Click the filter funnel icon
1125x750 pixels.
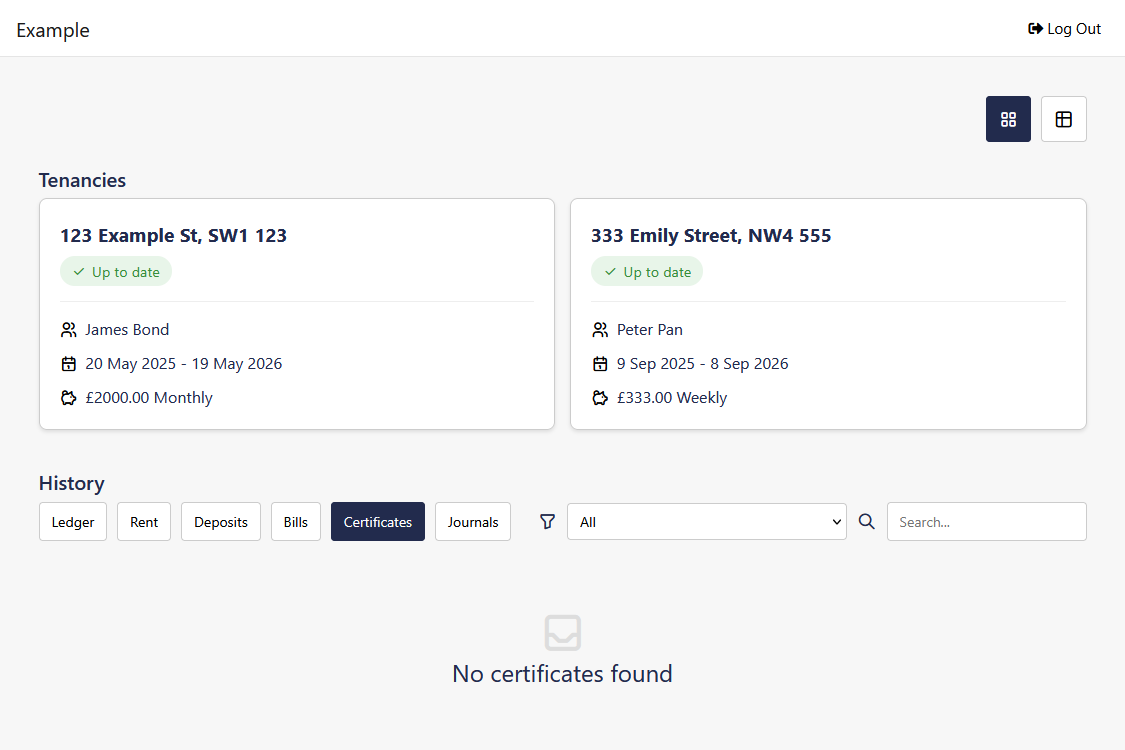(546, 521)
